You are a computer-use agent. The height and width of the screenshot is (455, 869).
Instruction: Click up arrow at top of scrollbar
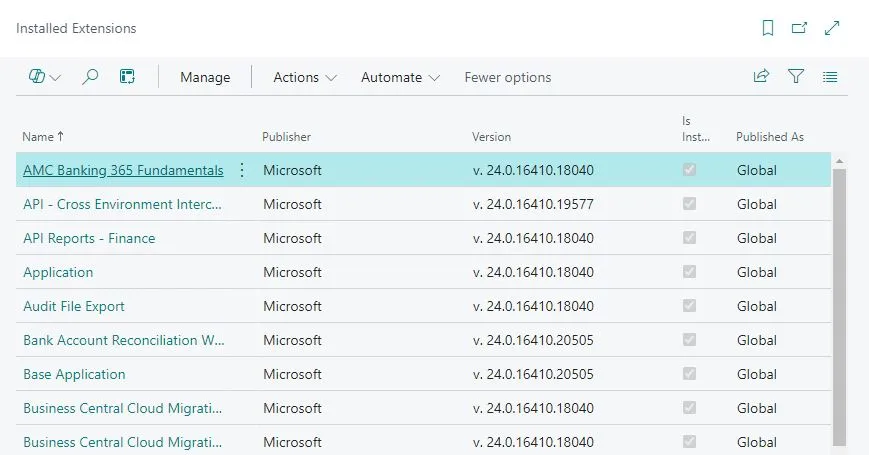[x=839, y=161]
